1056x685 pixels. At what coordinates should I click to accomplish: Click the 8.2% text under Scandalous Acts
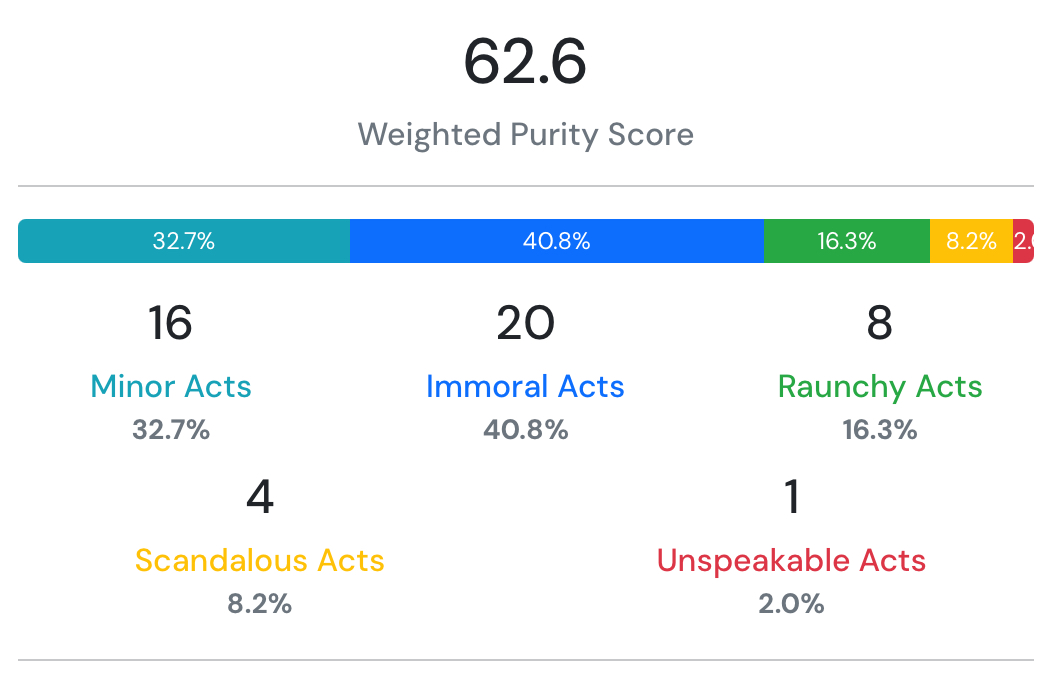[260, 604]
